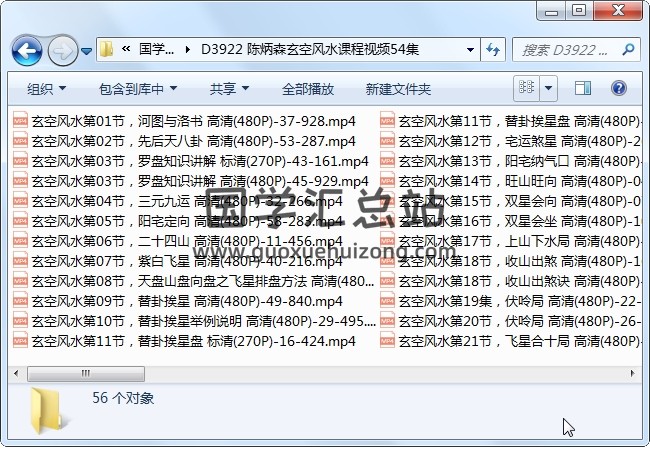
Task: Select file 玄空风水第04节，三元九运
Action: pyautogui.click(x=178, y=201)
